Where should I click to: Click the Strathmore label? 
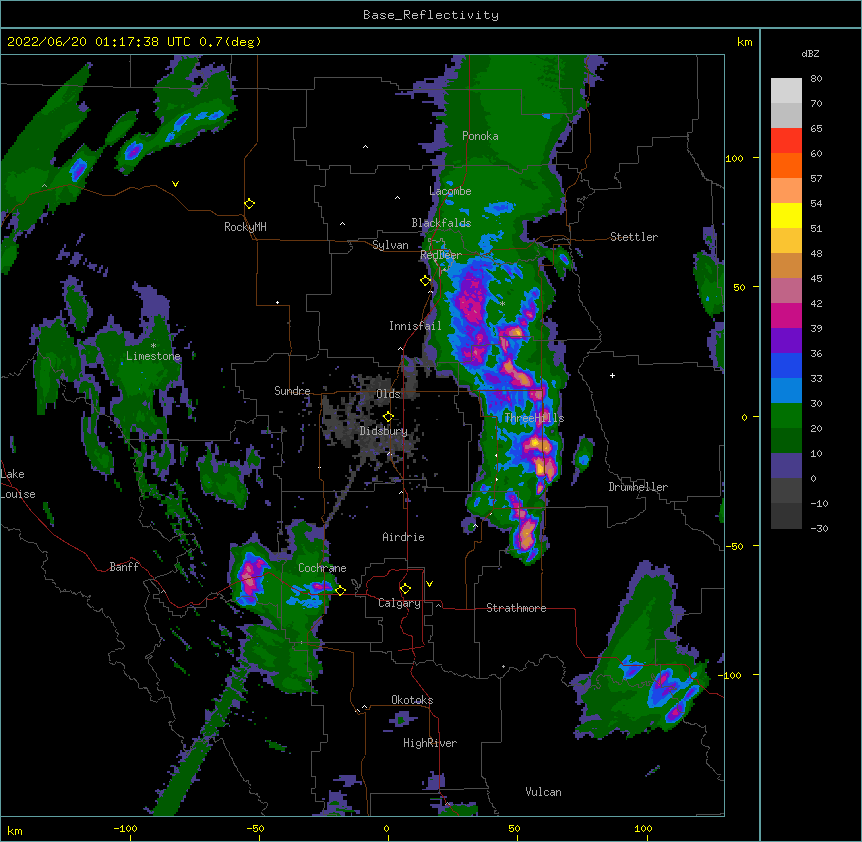pos(516,608)
